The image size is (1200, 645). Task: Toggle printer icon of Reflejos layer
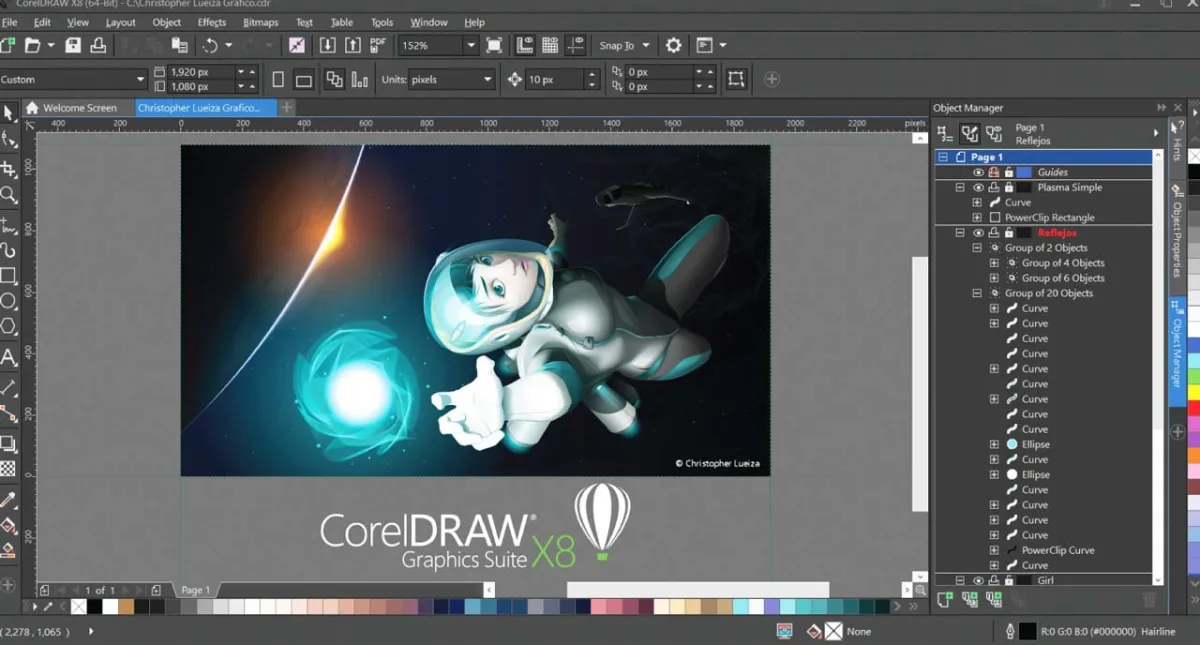pos(993,233)
